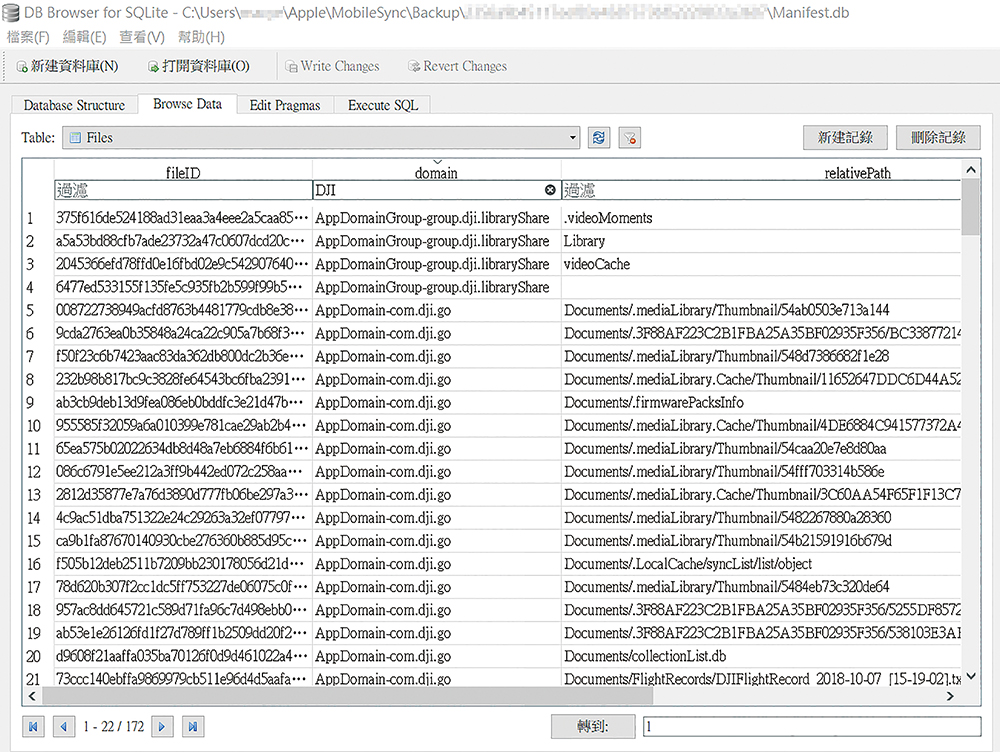Image resolution: width=1000 pixels, height=752 pixels.
Task: Open the 查看(V) menu
Action: [x=142, y=37]
